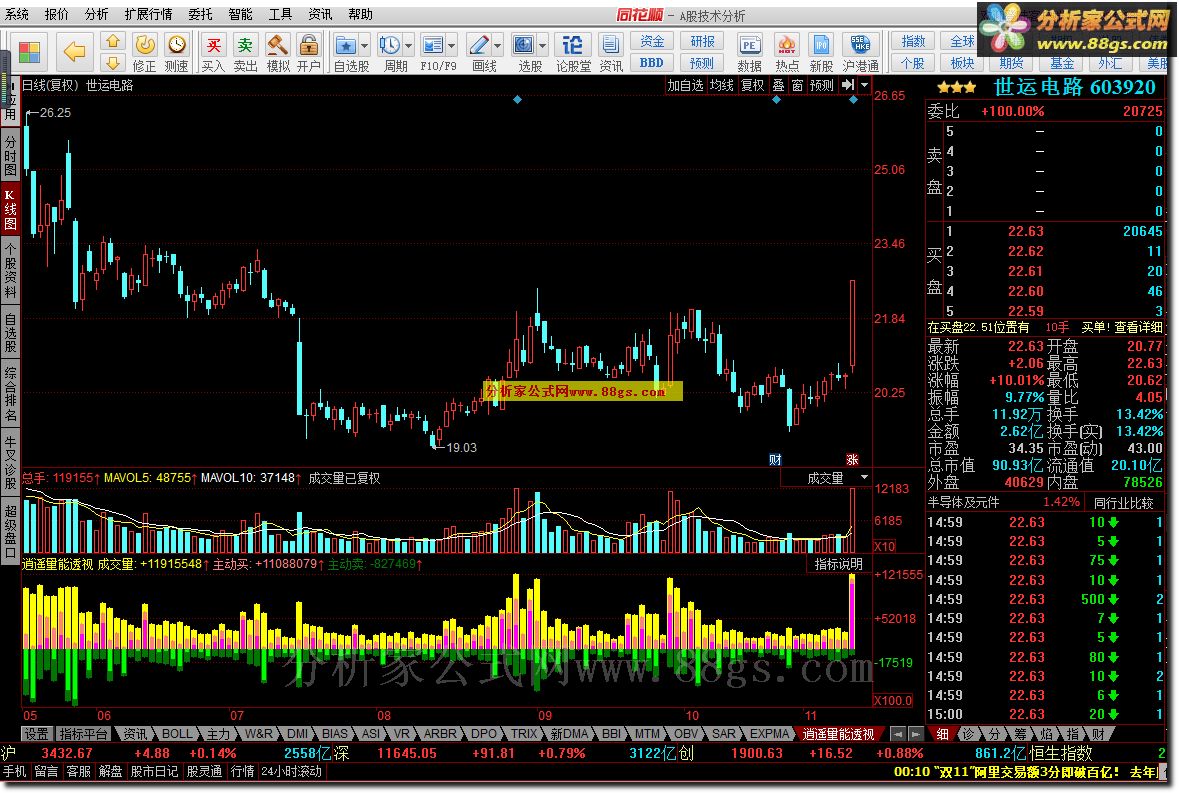
Task: Open the F10/F9 info icon
Action: [432, 46]
